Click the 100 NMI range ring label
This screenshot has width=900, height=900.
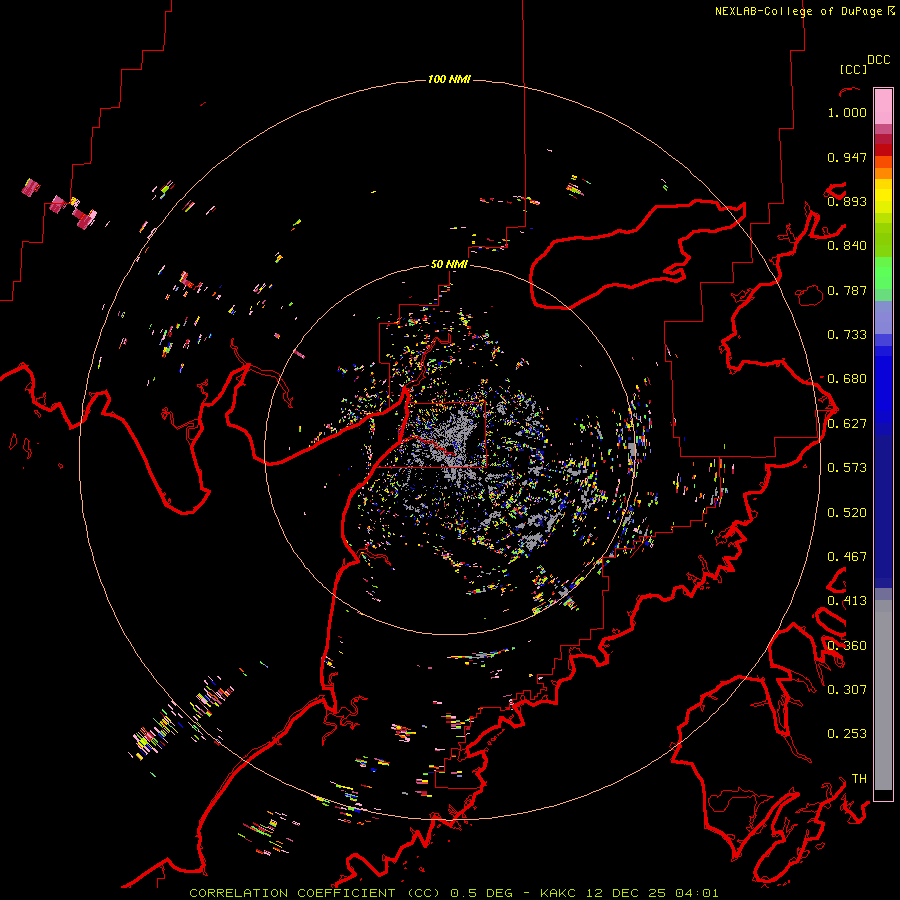point(449,79)
